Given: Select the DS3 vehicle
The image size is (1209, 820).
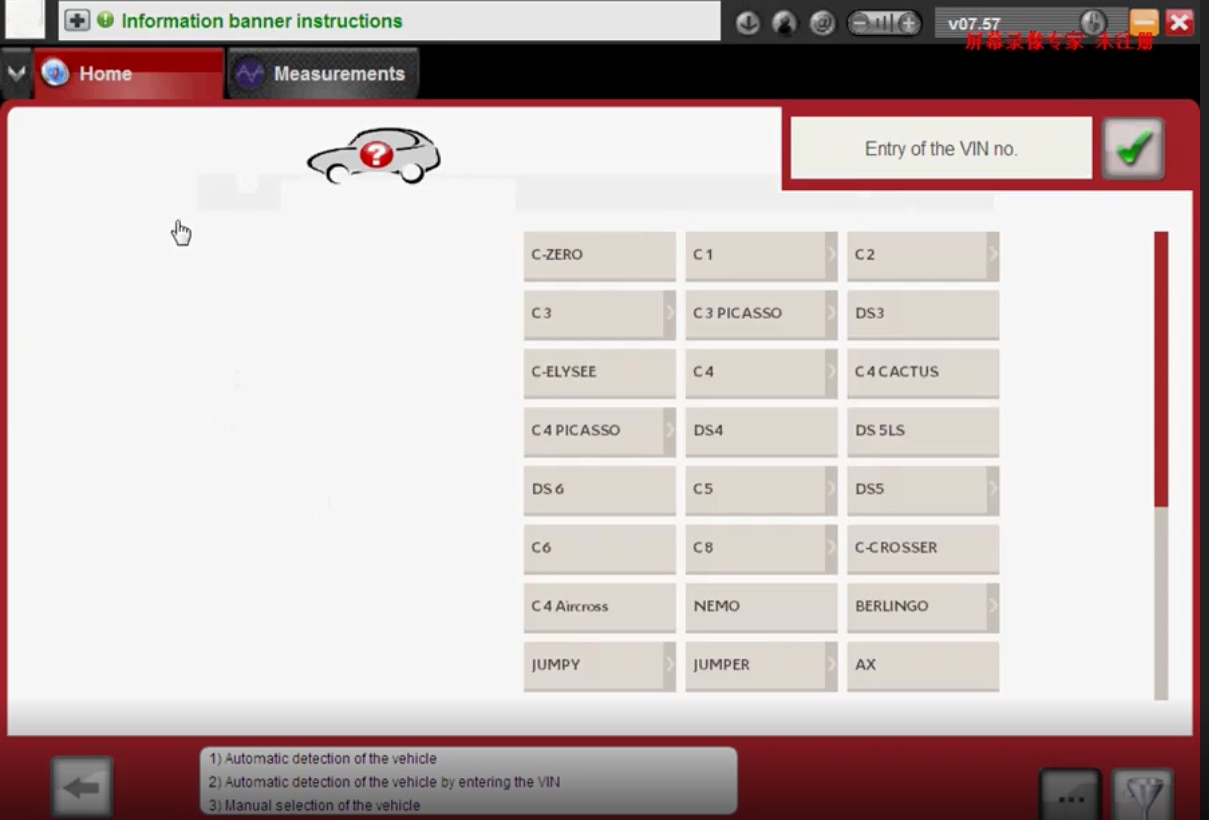Looking at the screenshot, I should pyautogui.click(x=923, y=314).
